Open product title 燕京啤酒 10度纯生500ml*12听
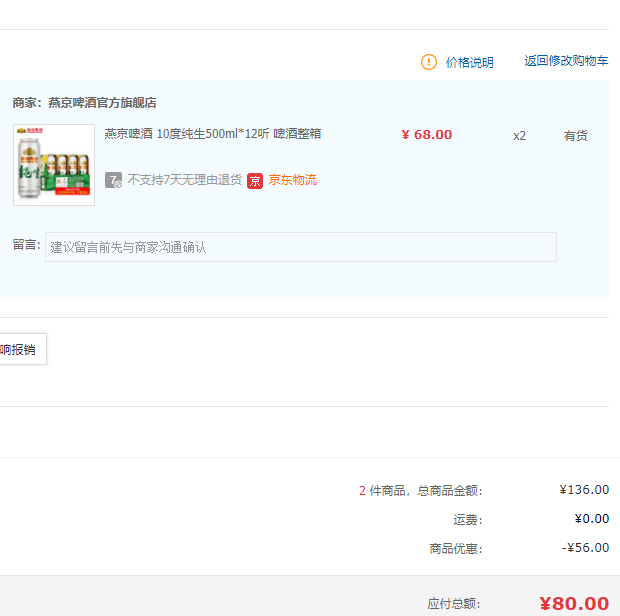The image size is (620, 616). tap(213, 134)
